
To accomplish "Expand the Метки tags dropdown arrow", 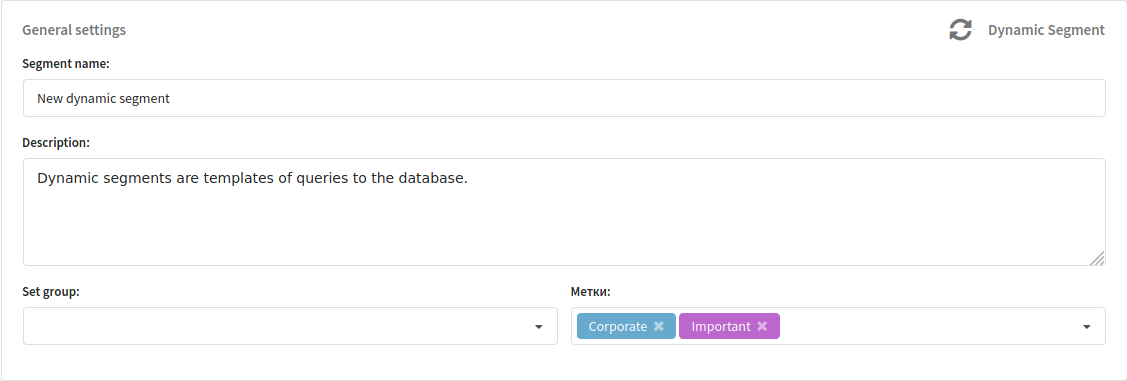I will (1087, 327).
